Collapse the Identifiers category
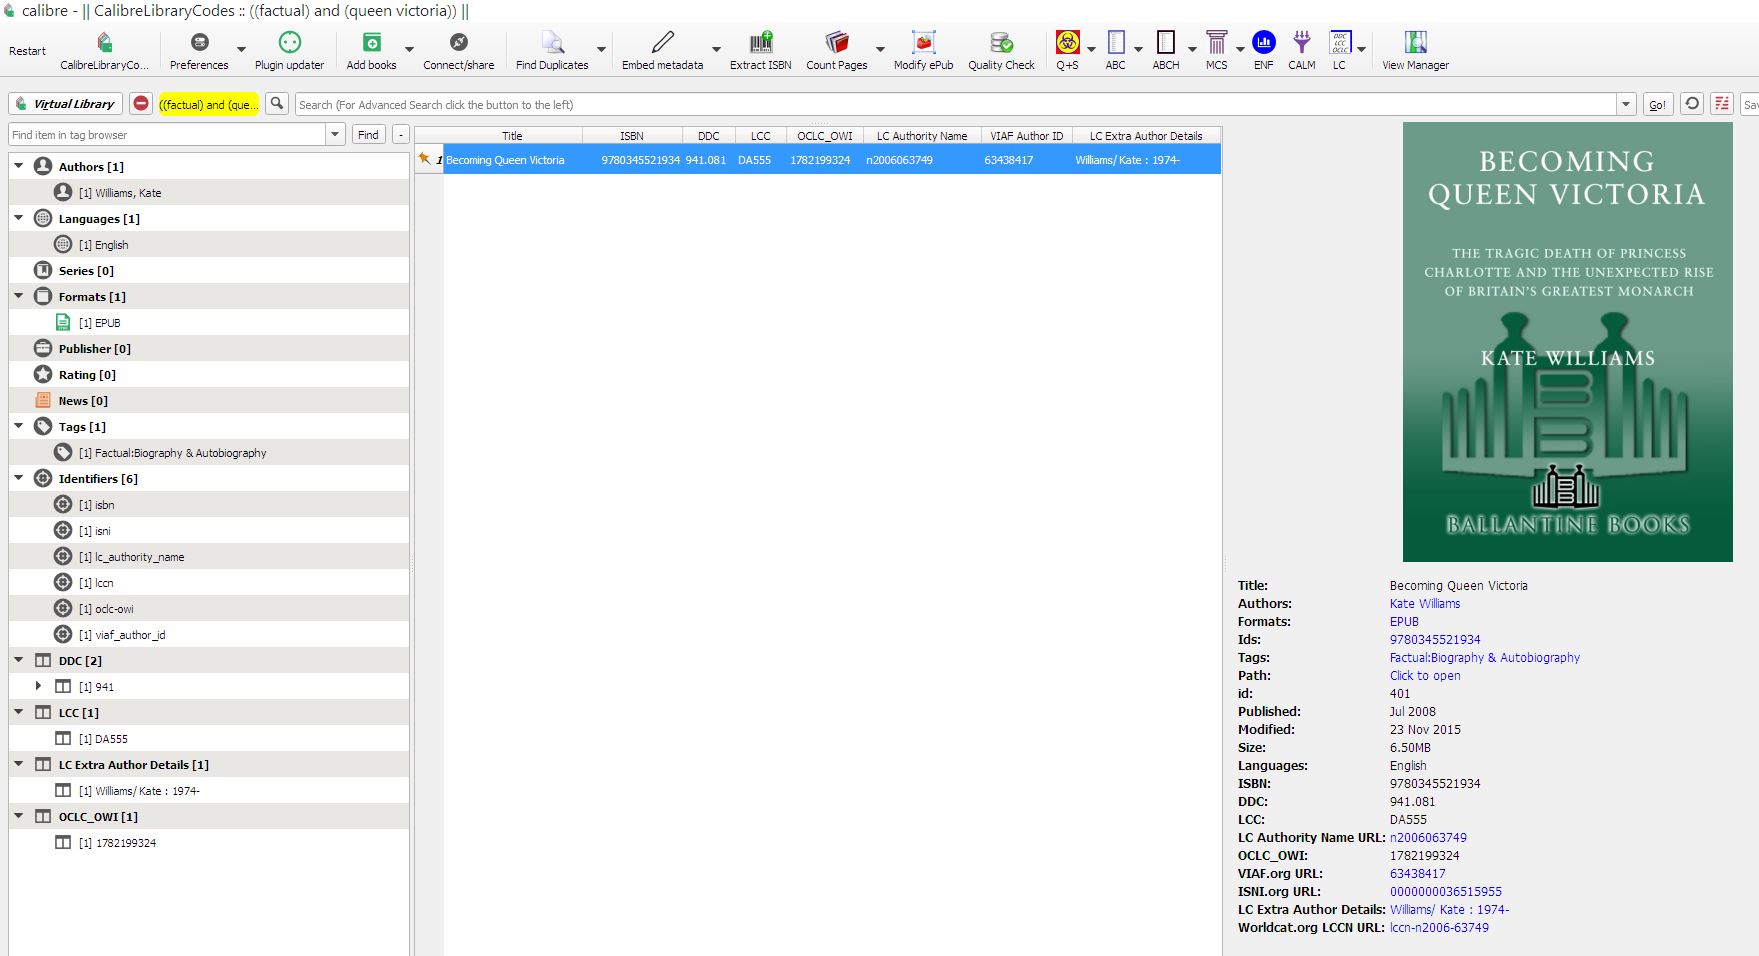The image size is (1759, 956). pos(19,478)
